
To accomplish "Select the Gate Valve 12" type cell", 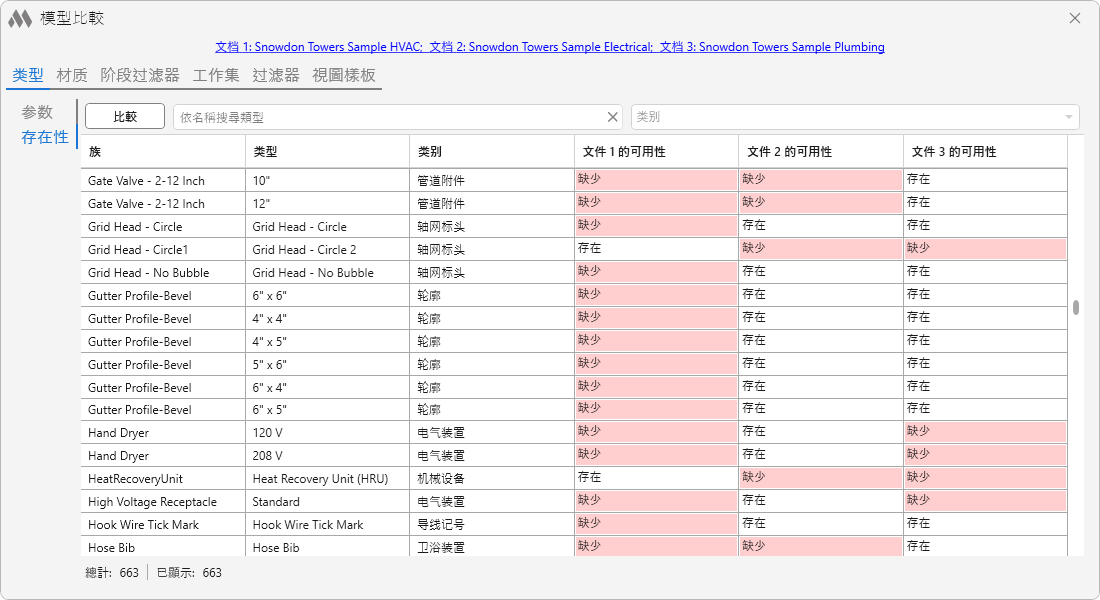I will coord(328,204).
